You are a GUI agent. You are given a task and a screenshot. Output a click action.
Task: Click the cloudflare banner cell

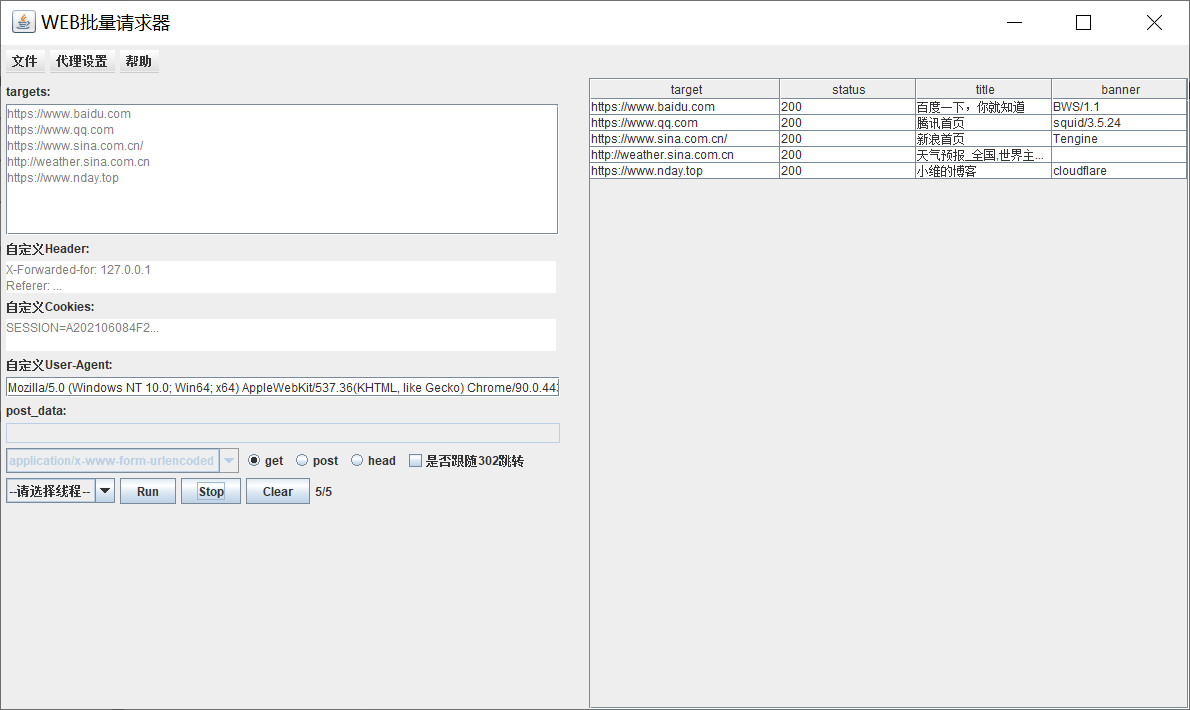click(x=1119, y=171)
